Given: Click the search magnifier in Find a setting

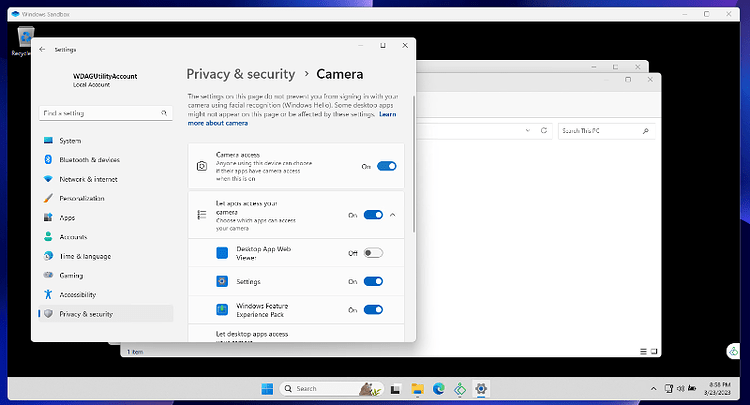Looking at the screenshot, I should click(x=164, y=113).
